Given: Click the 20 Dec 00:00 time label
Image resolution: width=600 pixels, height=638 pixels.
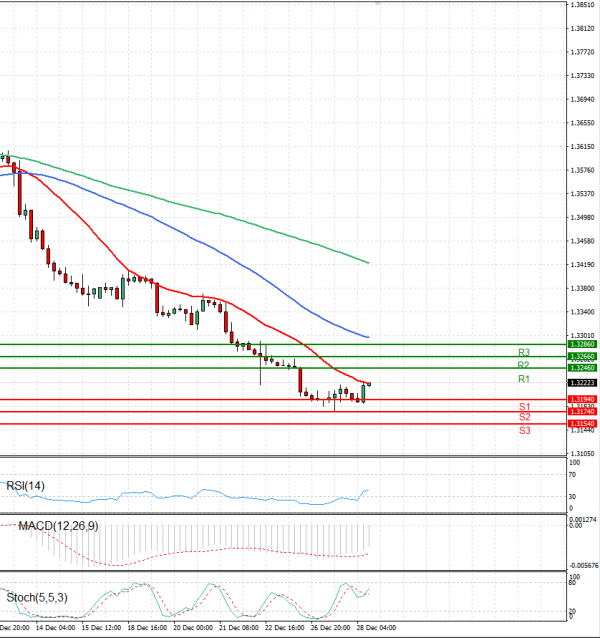Looking at the screenshot, I should (x=193, y=628).
